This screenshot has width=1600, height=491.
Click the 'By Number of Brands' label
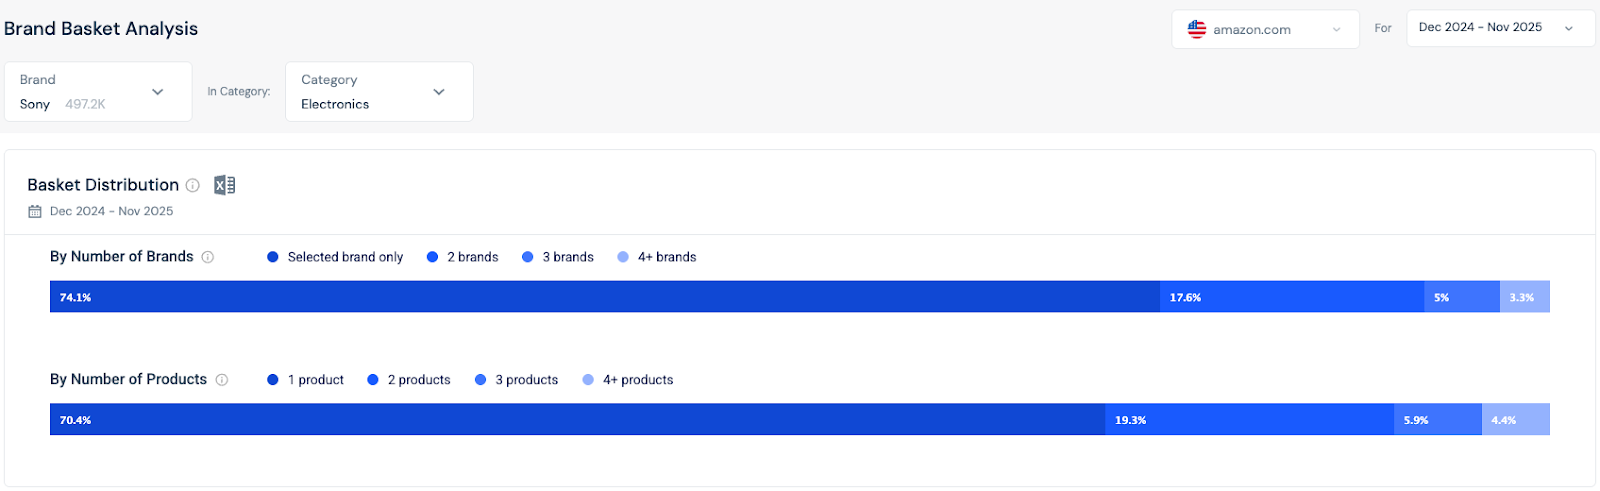(122, 257)
